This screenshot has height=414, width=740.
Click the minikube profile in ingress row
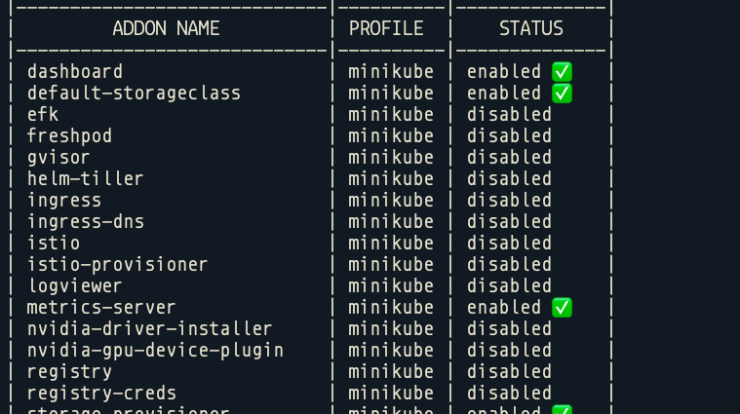(x=391, y=201)
